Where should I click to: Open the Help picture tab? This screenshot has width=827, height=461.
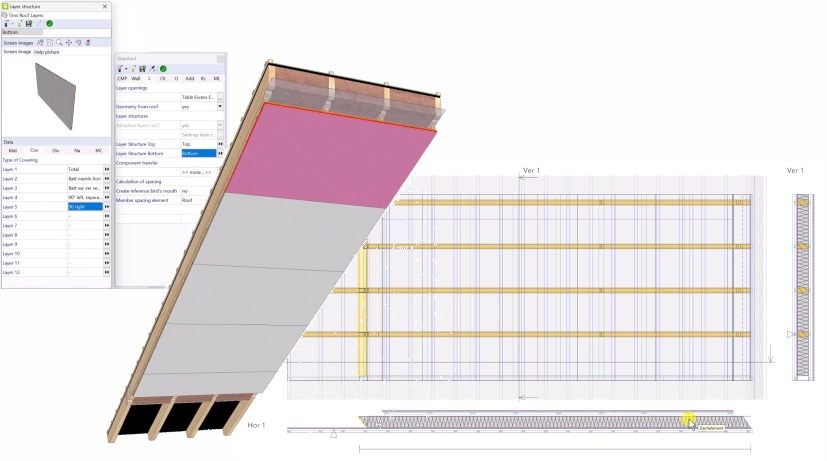coord(47,51)
